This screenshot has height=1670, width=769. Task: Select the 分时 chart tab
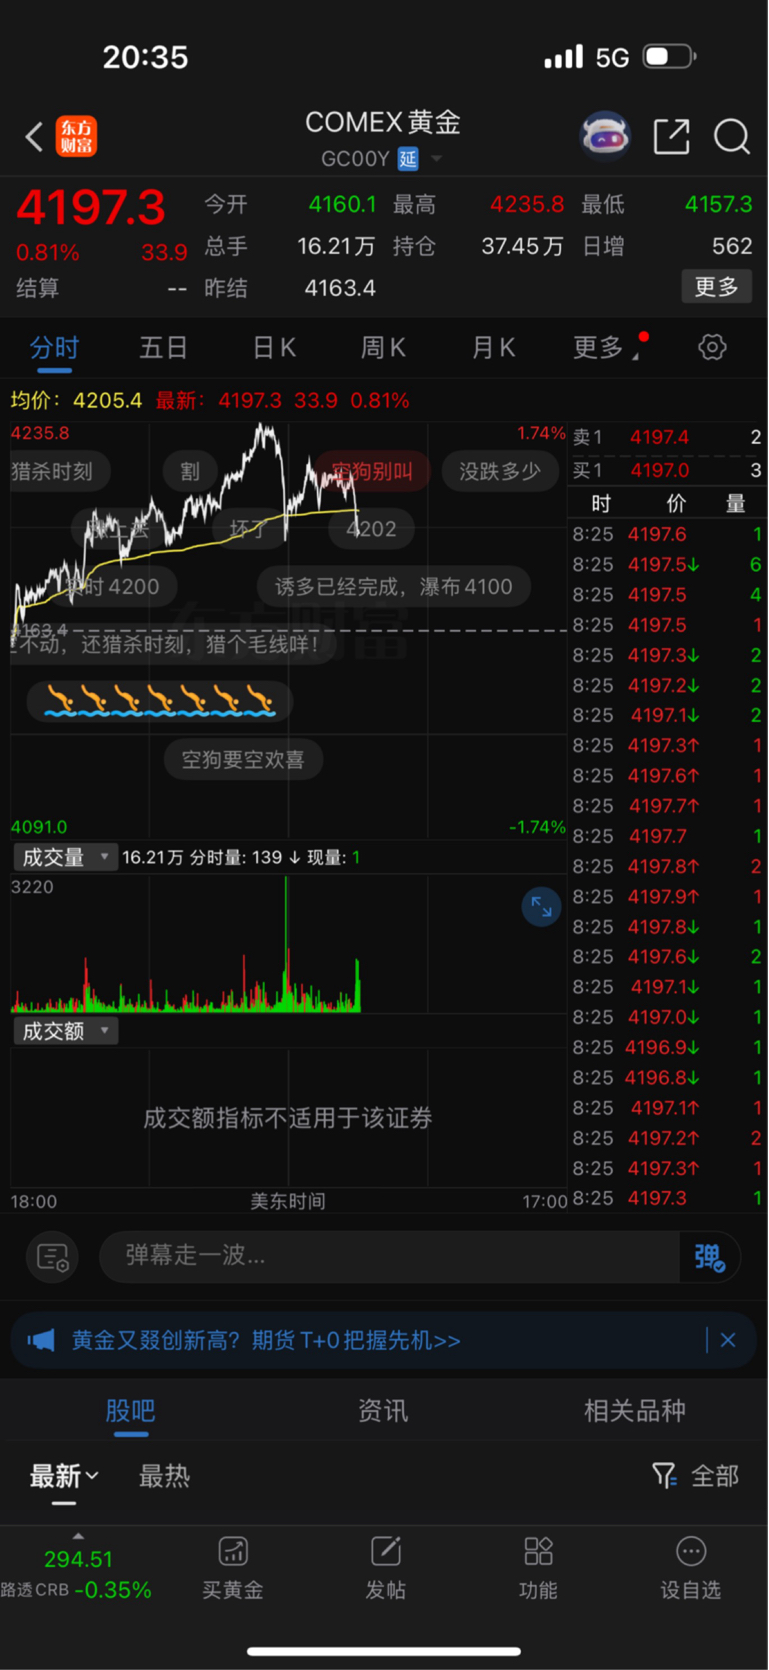click(x=55, y=347)
